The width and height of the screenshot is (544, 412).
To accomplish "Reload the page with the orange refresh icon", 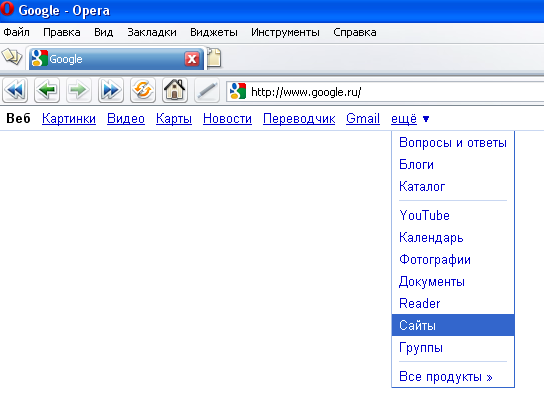I will [143, 91].
